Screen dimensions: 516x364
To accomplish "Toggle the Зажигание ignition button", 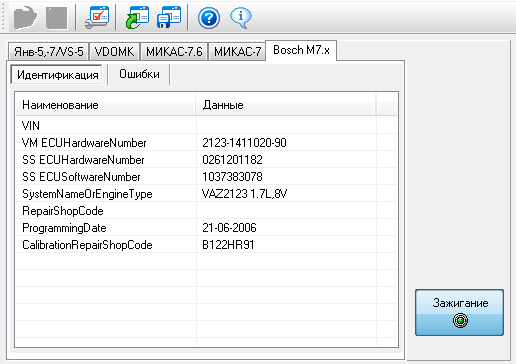I will pyautogui.click(x=459, y=312).
